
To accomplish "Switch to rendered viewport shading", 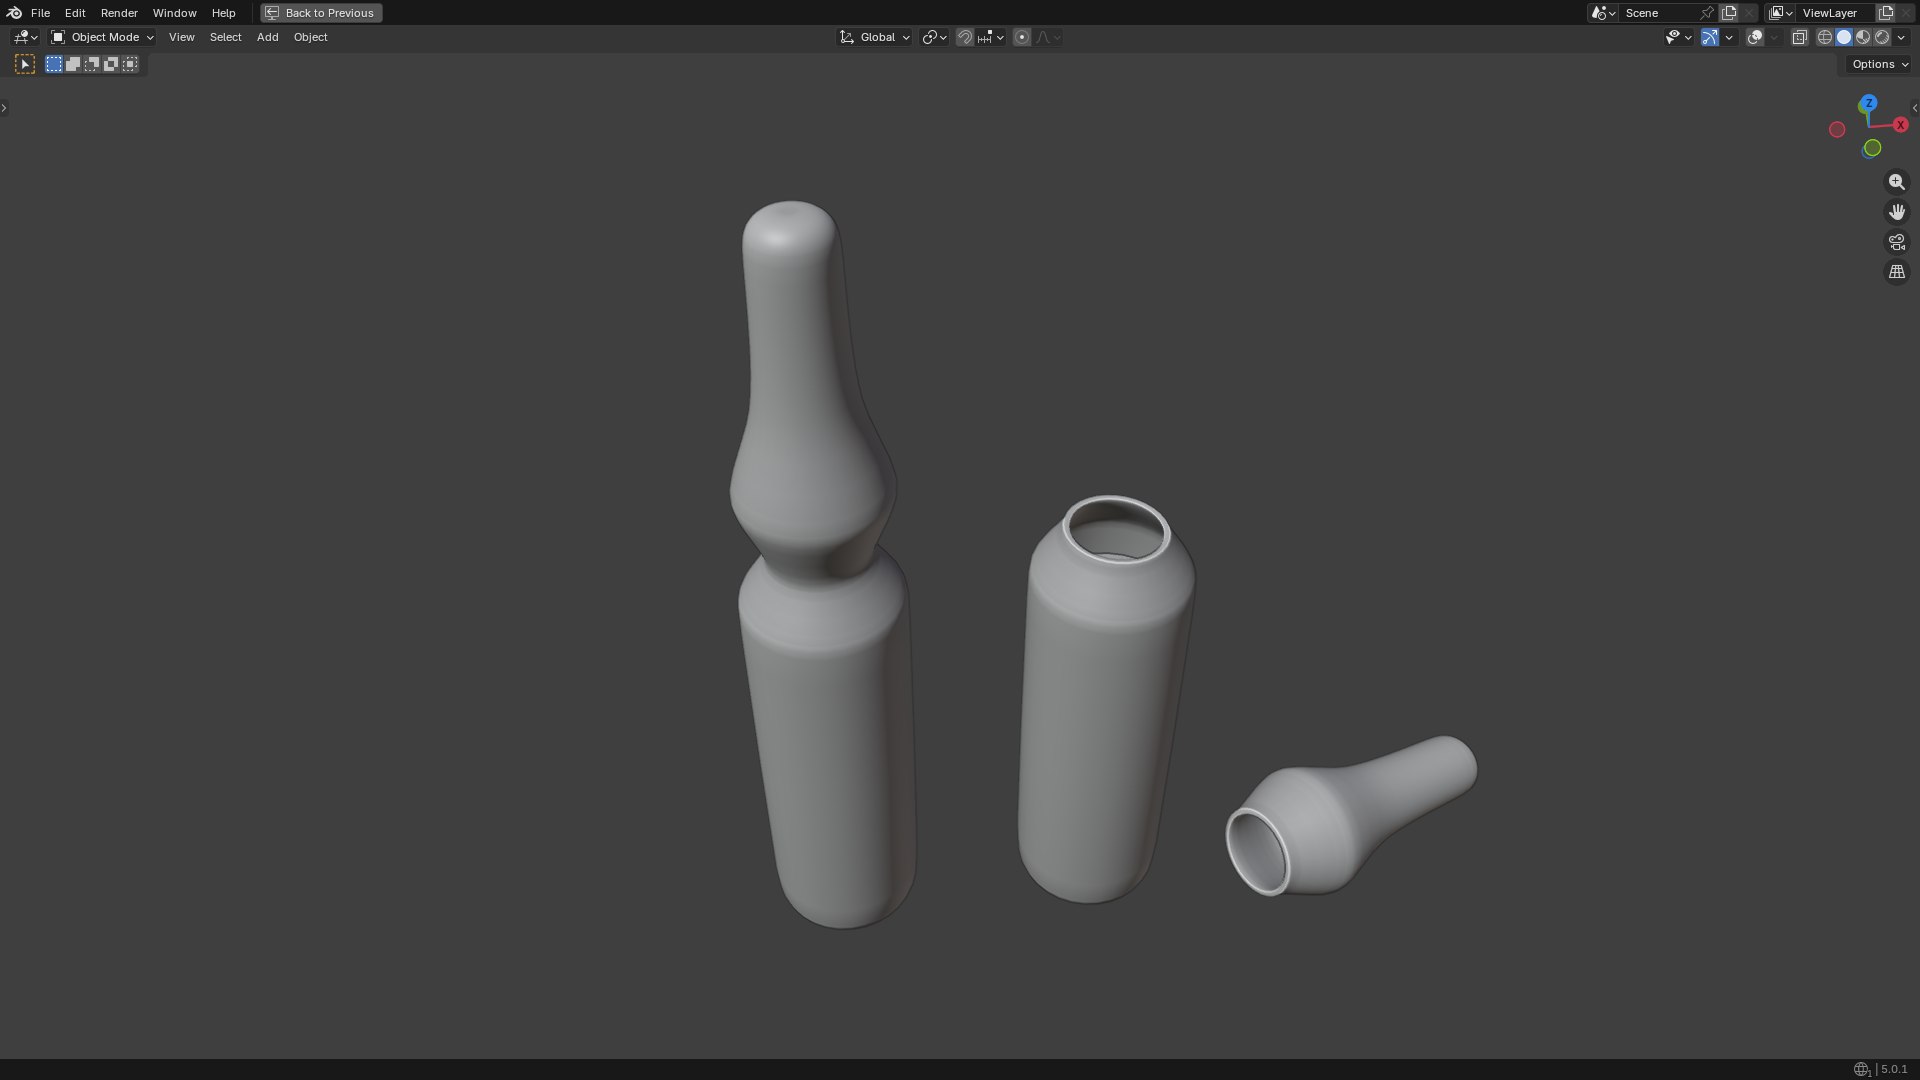I will click(1882, 37).
